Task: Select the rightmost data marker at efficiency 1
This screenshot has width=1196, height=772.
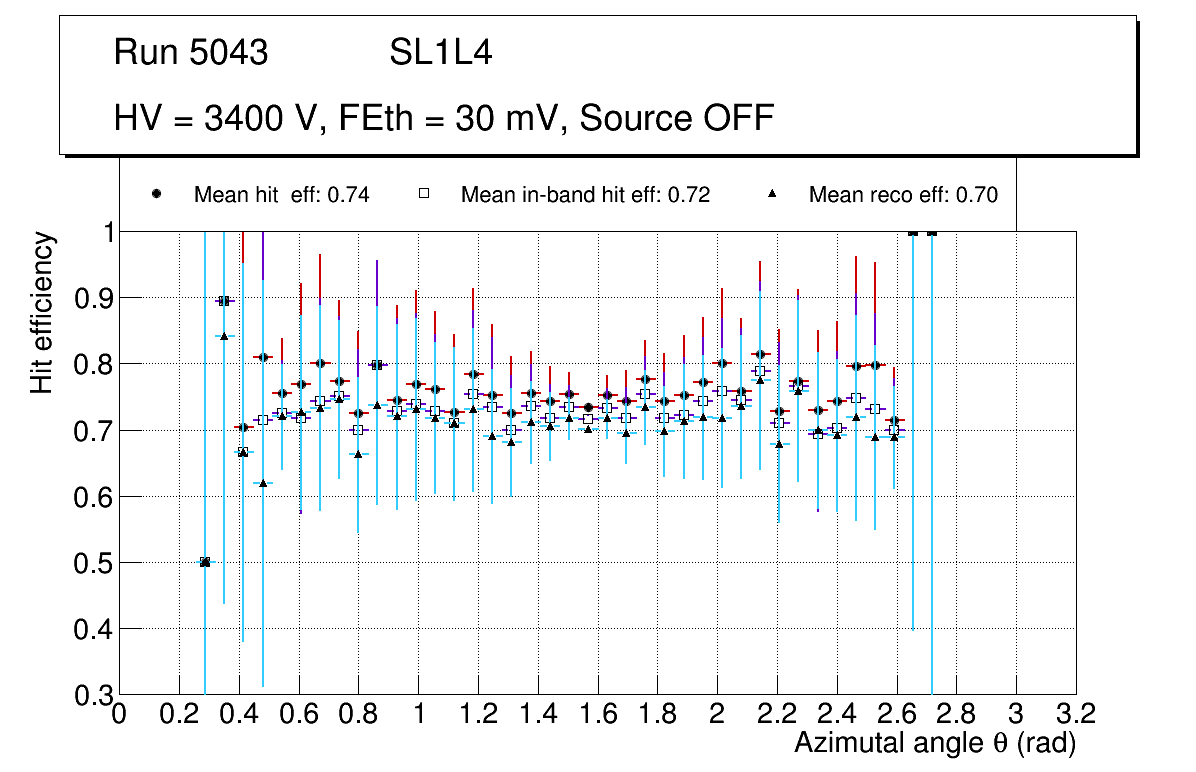Action: coord(932,232)
